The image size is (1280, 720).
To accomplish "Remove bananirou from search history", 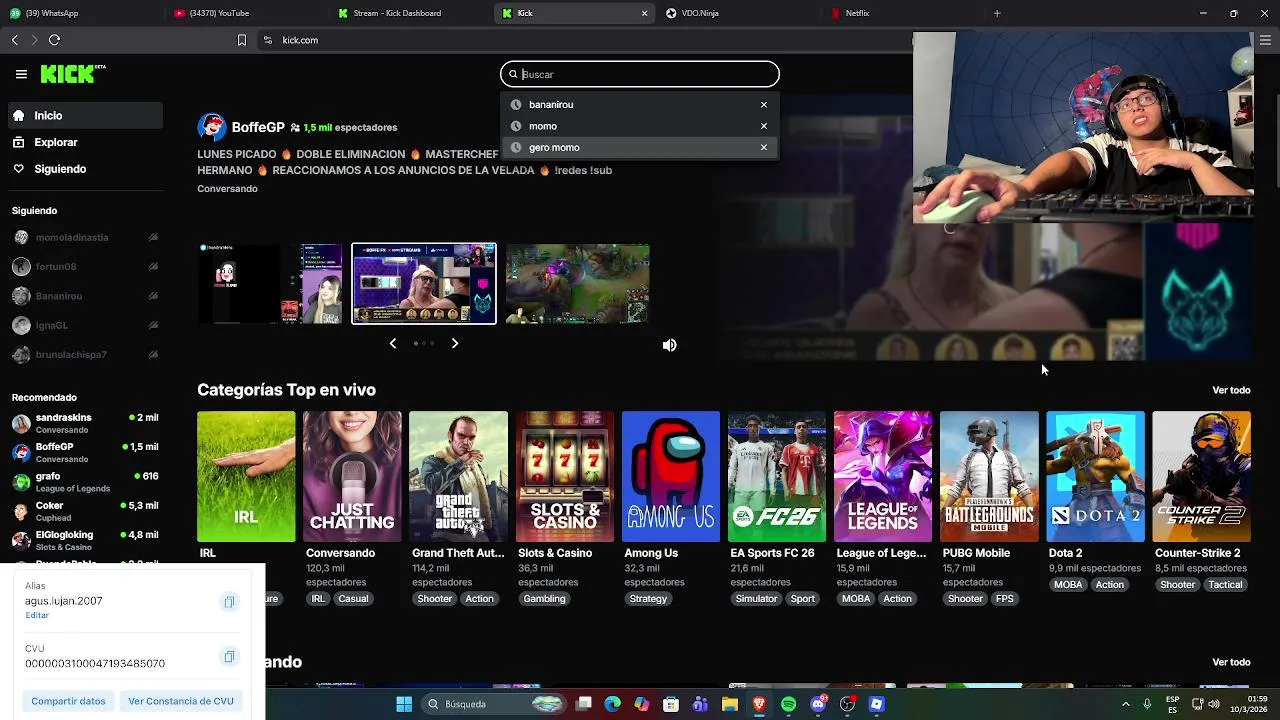I will pos(764,104).
